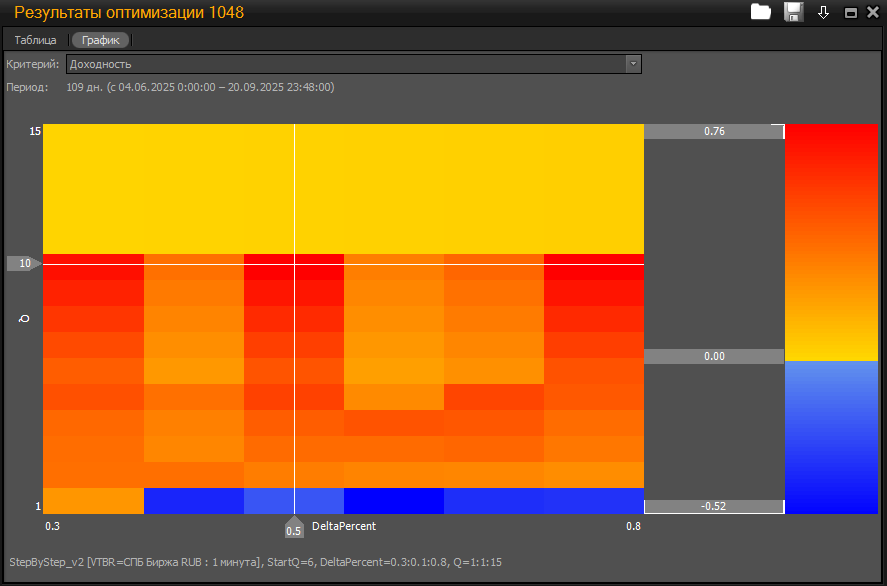Click the -0.52 minimum scale label

point(714,506)
